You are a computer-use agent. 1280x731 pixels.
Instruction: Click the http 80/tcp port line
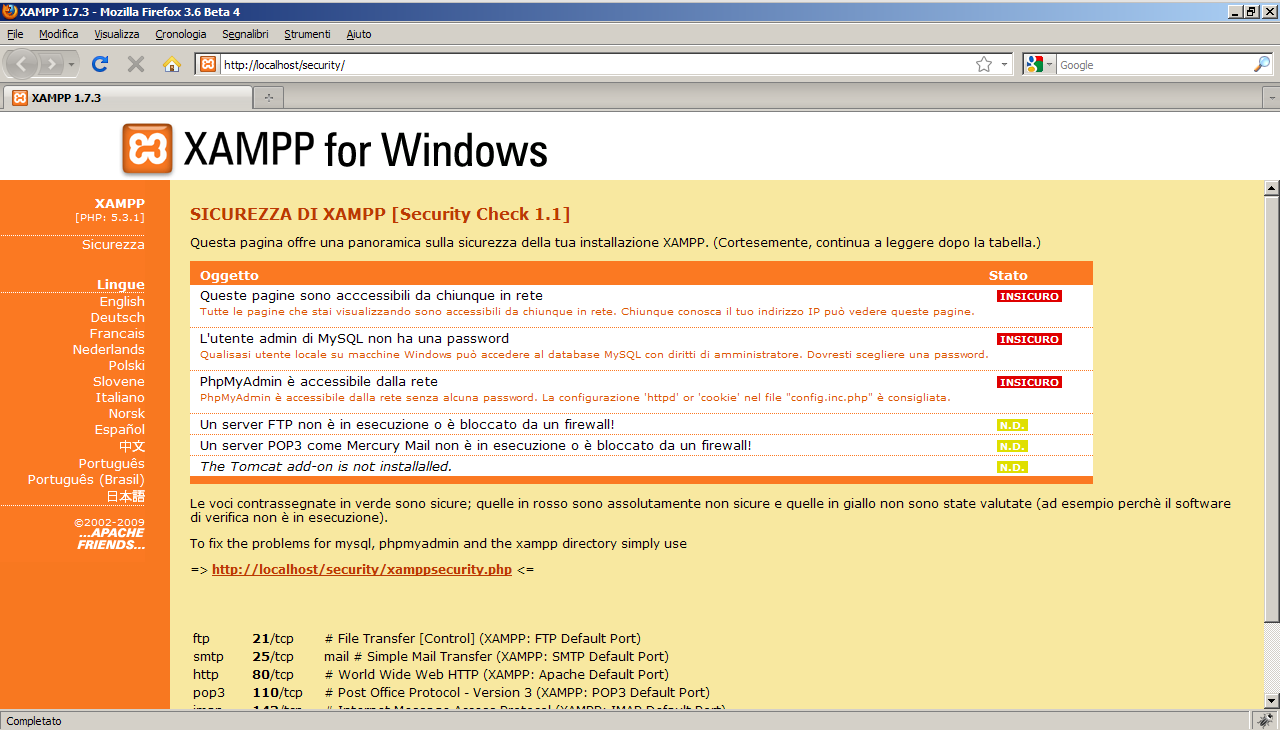point(431,674)
